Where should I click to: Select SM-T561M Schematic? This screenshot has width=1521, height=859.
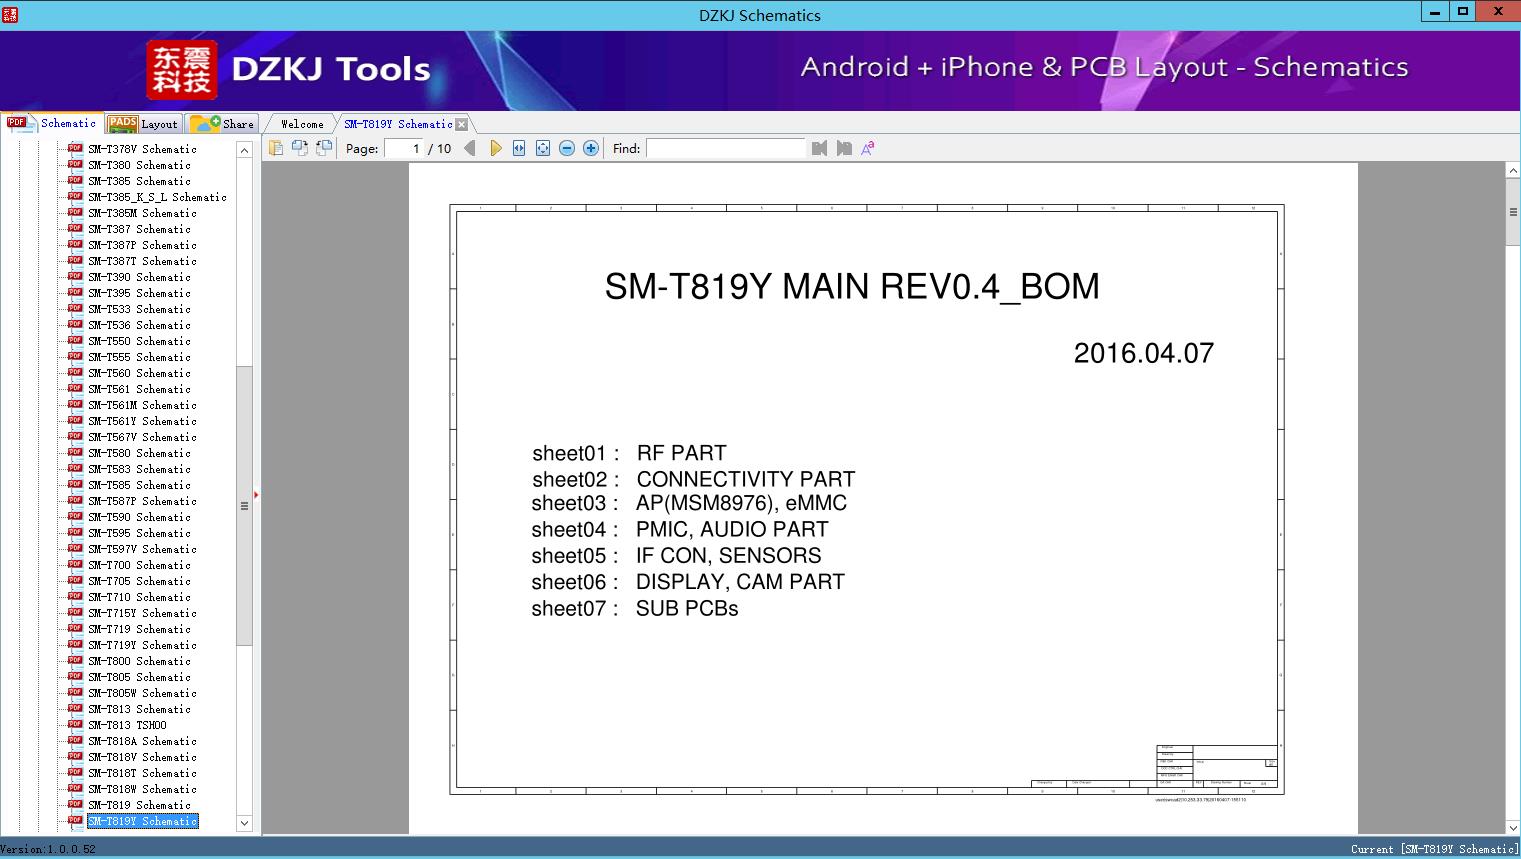(142, 405)
